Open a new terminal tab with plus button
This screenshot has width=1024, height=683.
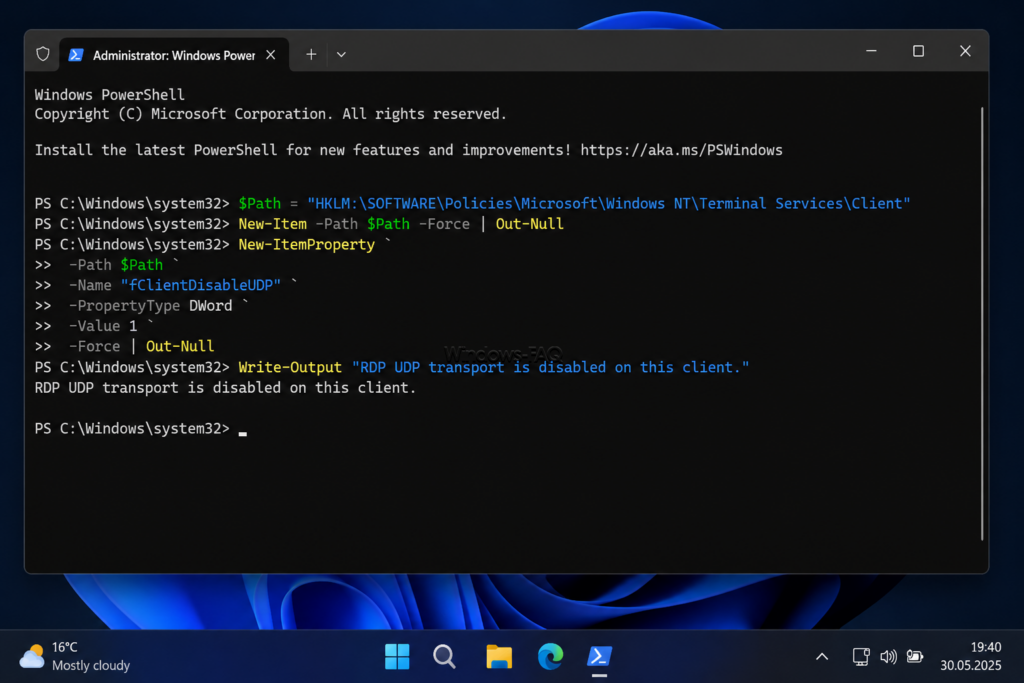311,55
